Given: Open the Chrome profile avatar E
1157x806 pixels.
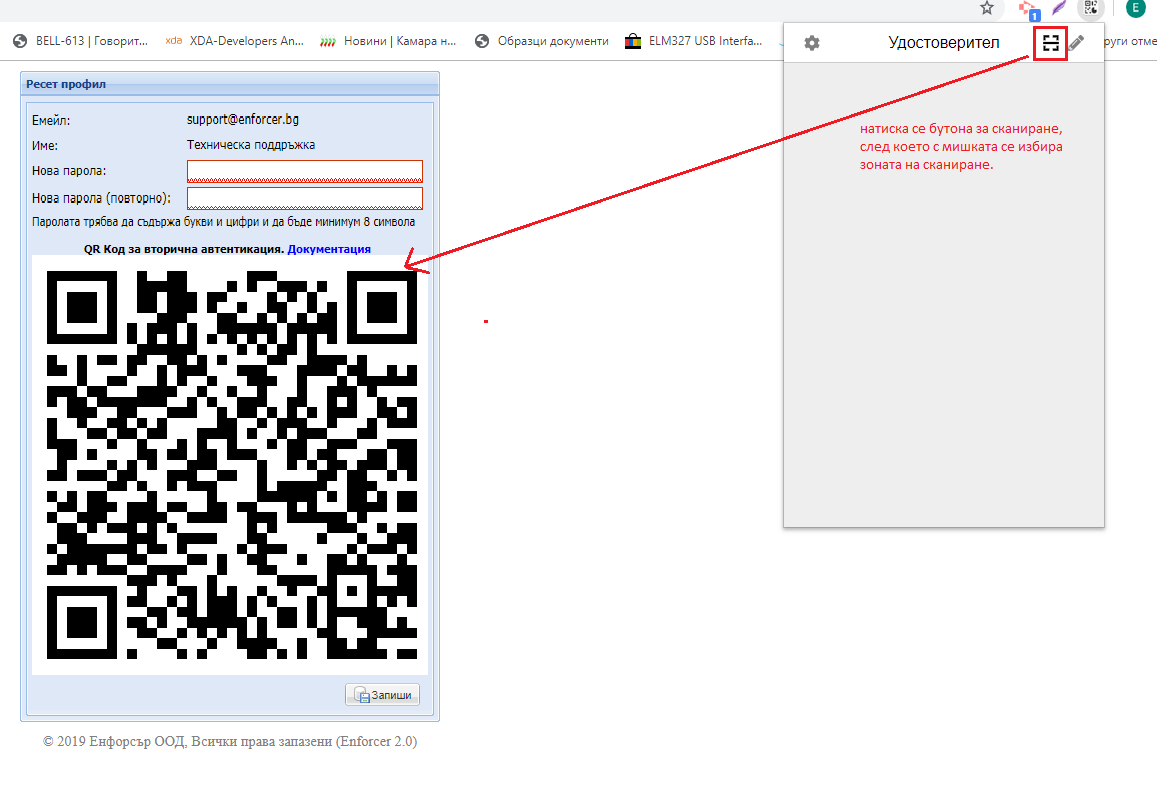Looking at the screenshot, I should coord(1135,8).
